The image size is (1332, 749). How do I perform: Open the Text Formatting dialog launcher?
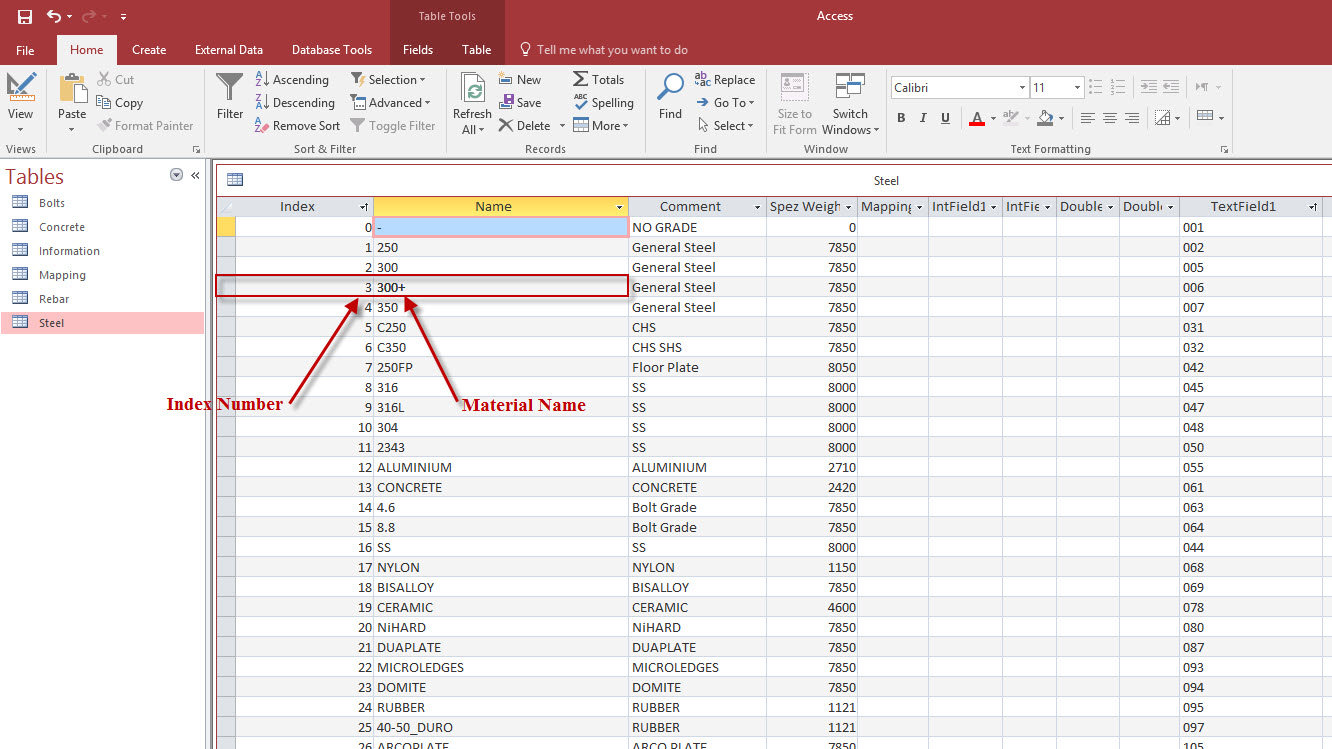coord(1224,149)
